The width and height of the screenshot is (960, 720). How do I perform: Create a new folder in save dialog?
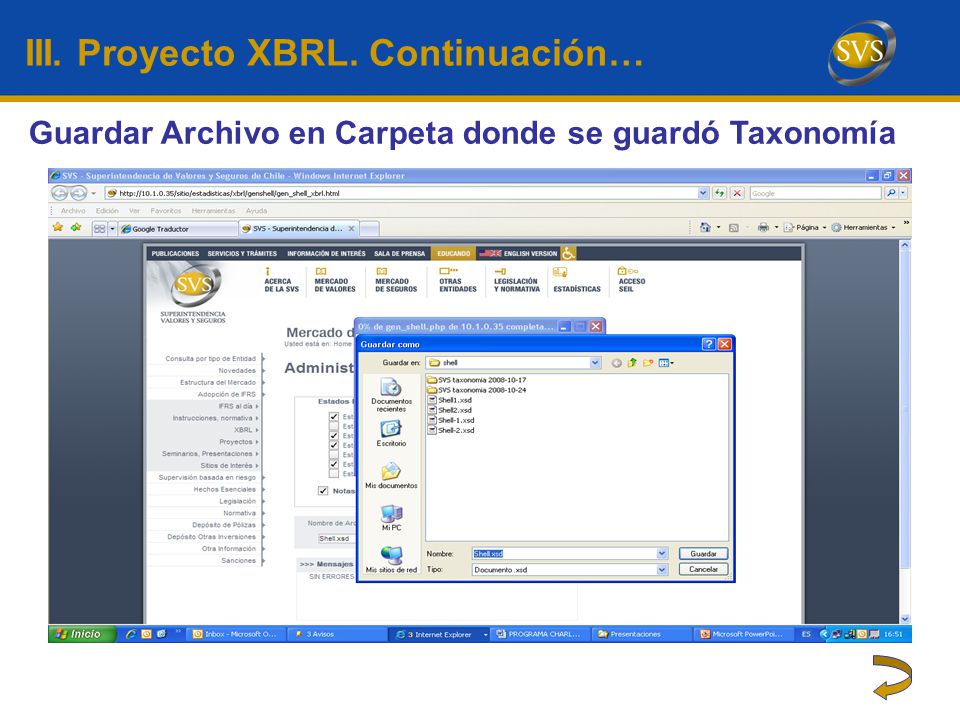648,363
